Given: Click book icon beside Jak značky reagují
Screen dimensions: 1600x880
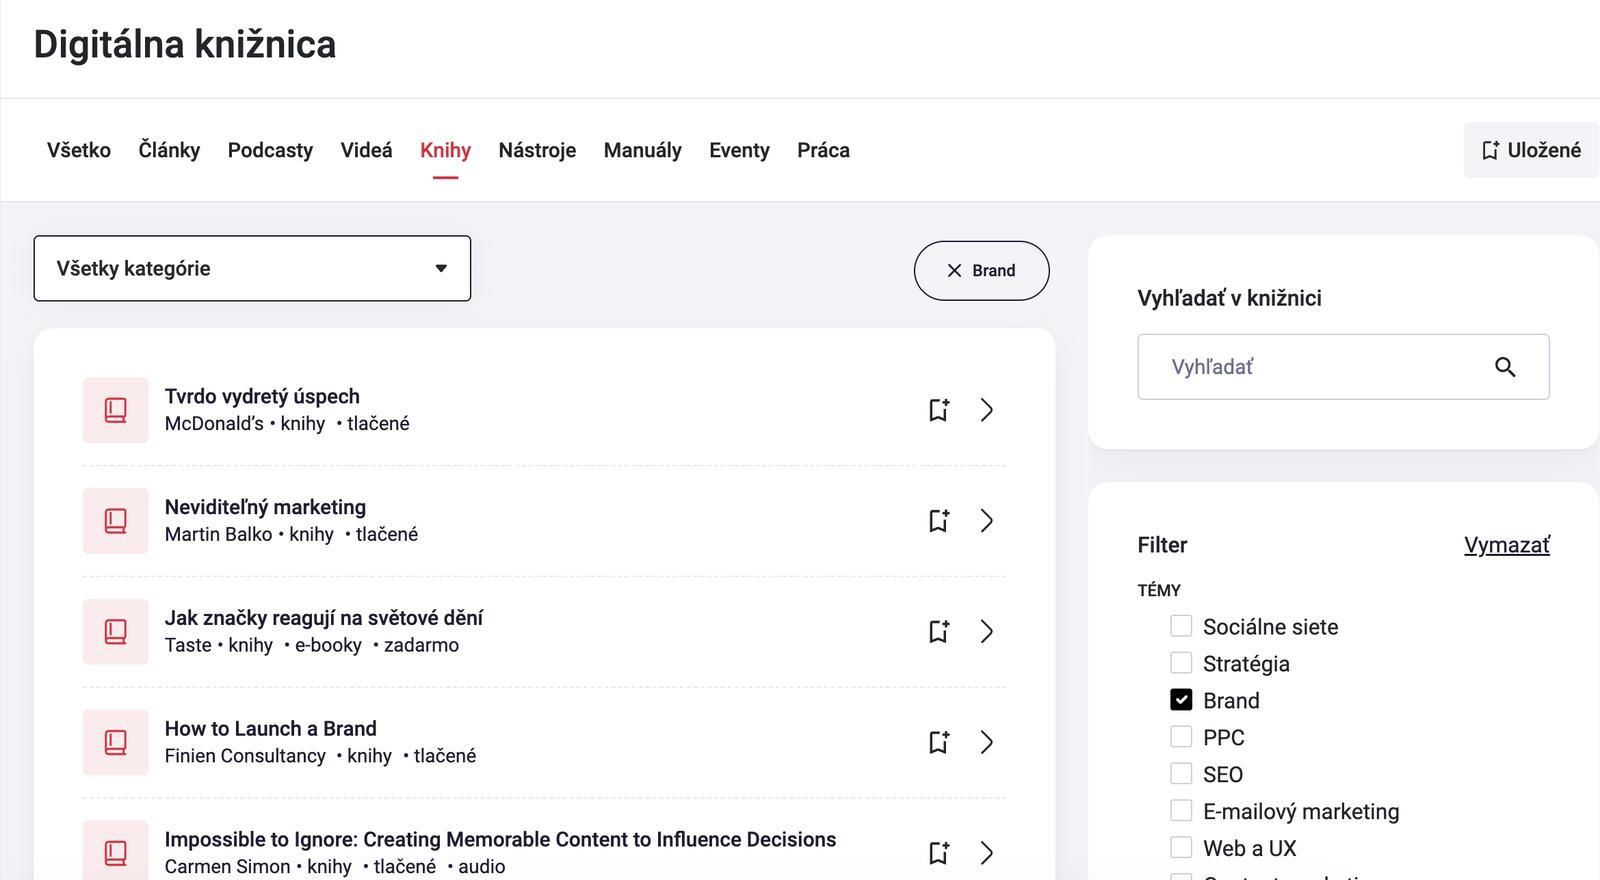Looking at the screenshot, I should pyautogui.click(x=116, y=632).
